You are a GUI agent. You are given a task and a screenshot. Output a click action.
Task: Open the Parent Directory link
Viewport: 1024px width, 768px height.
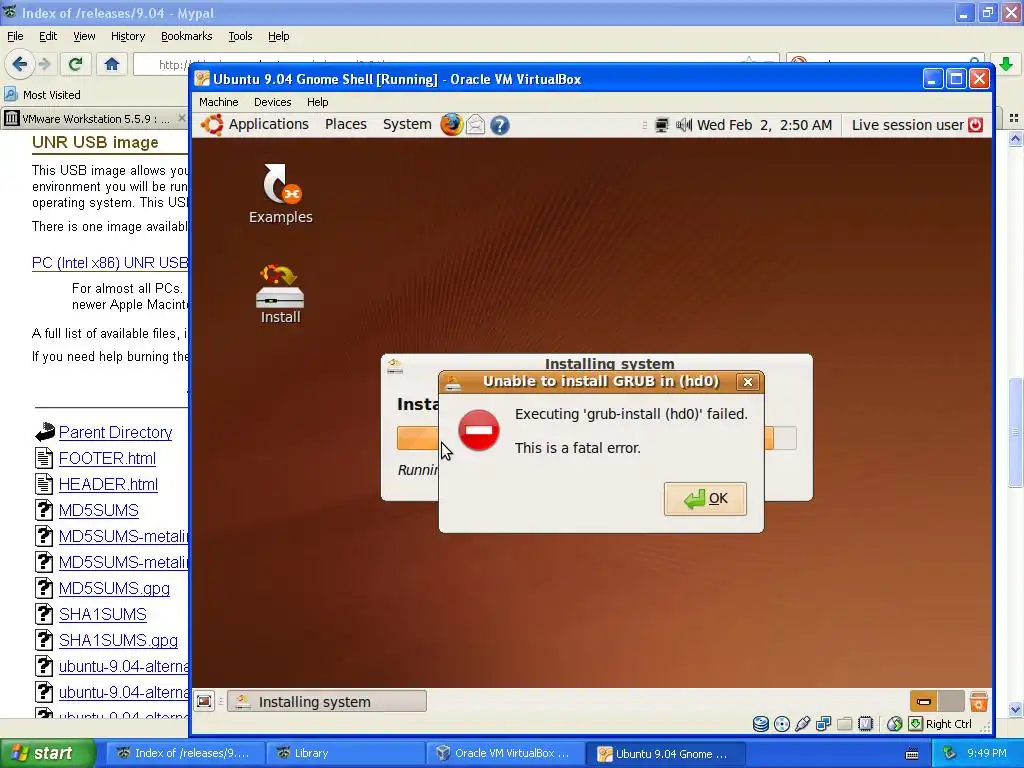116,432
